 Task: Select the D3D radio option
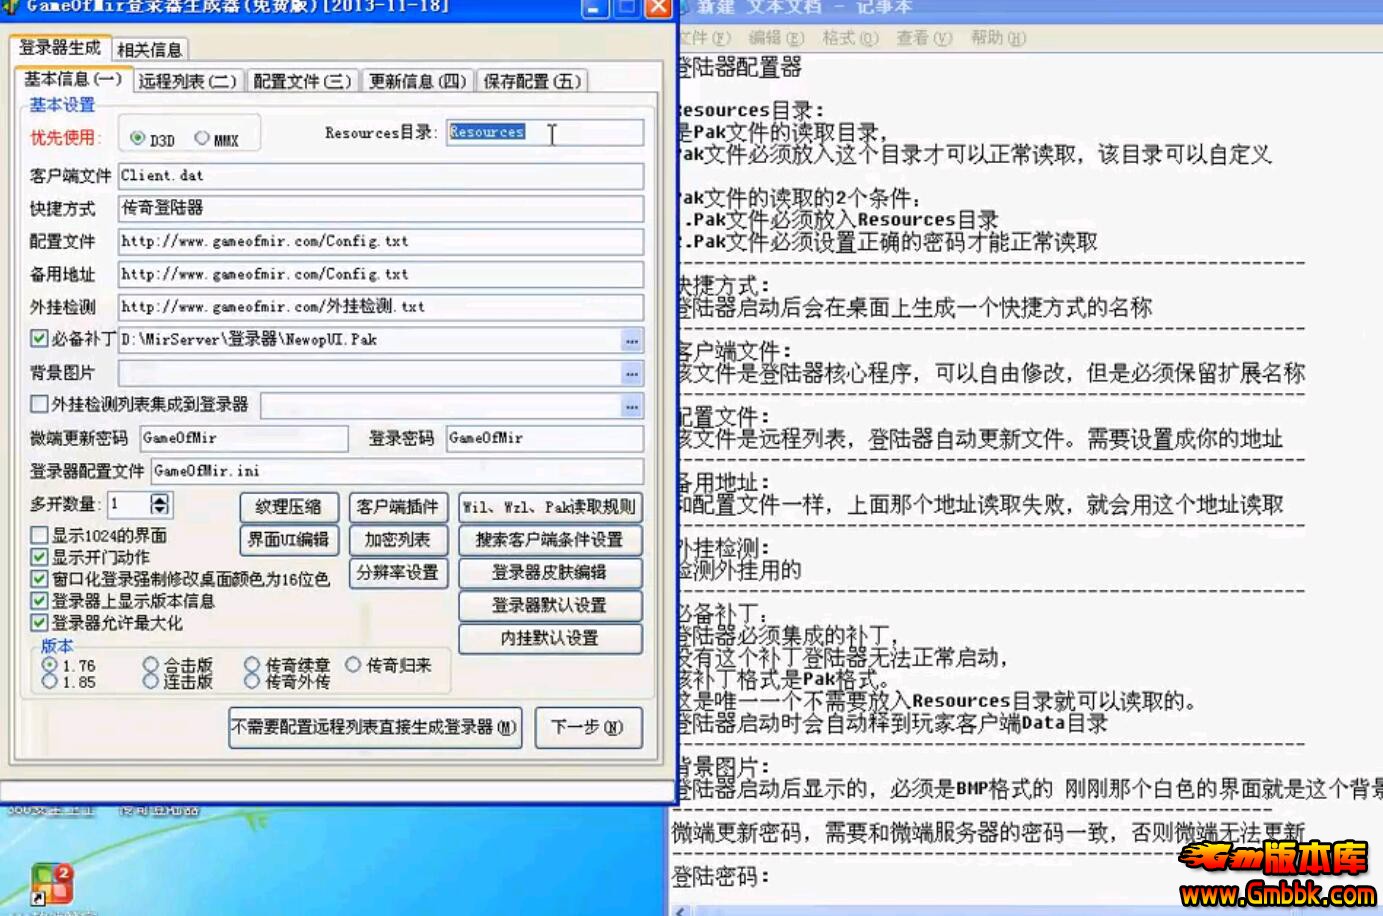(138, 139)
